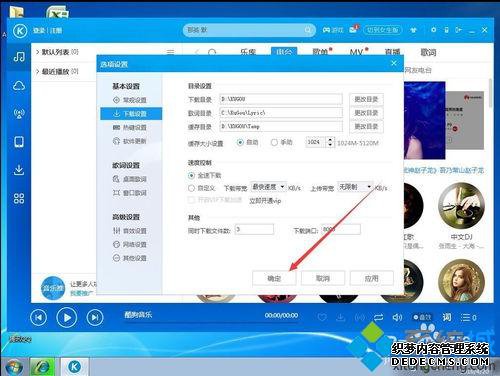Open the download manager sidebar icon

(19, 170)
